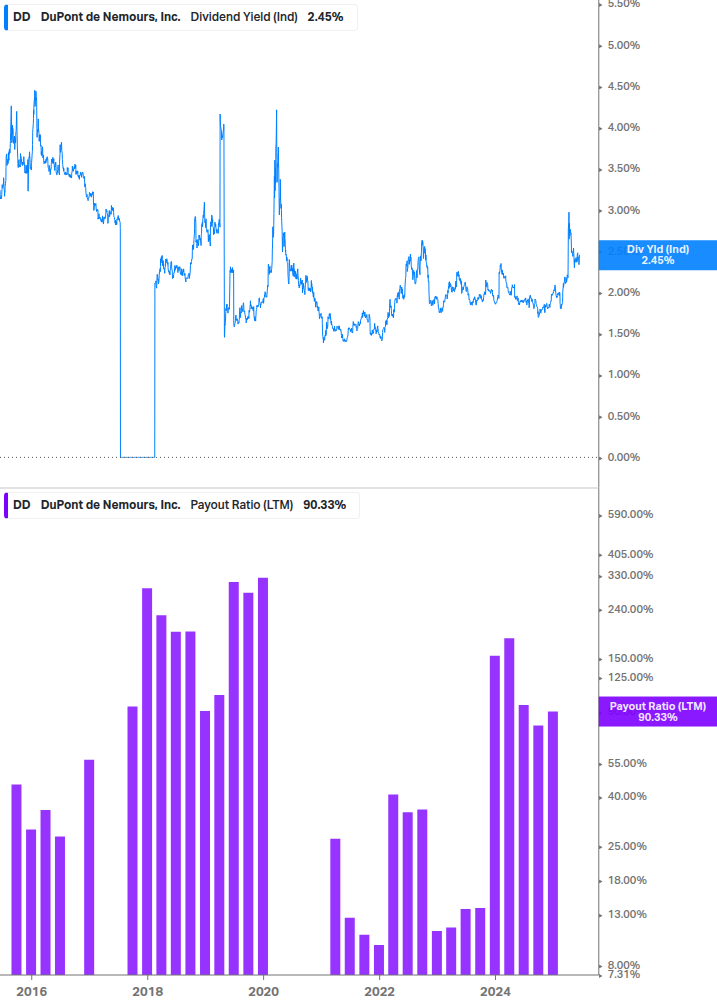The height and width of the screenshot is (1005, 717).
Task: Click the 2020 label on the time axis
Action: (x=263, y=992)
